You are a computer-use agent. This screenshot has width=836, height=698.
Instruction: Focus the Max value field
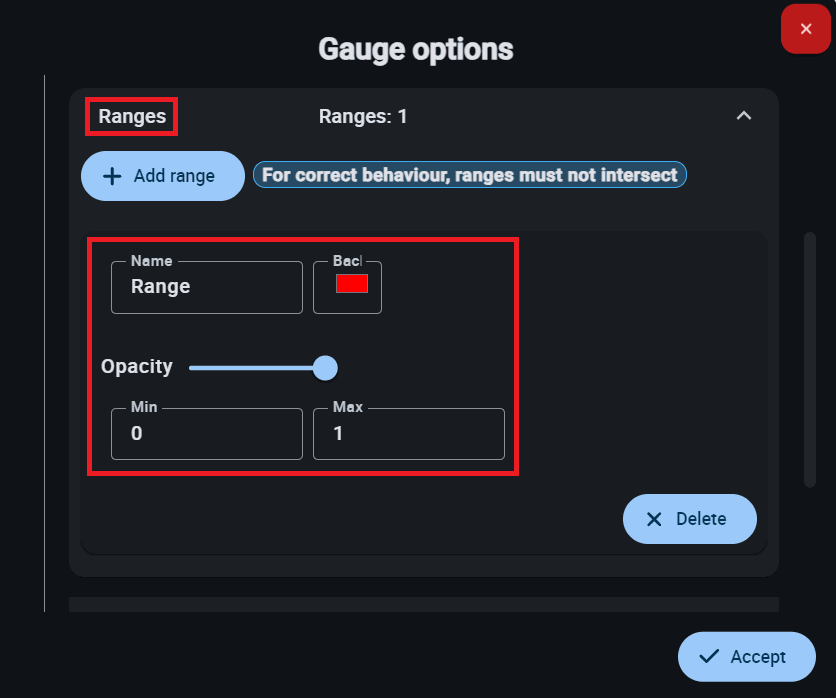click(x=408, y=434)
